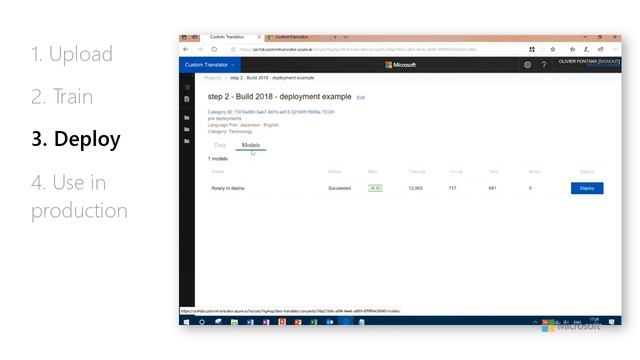Click the Name column header
Image resolution: width=640 pixels, height=360 pixels.
pyautogui.click(x=218, y=172)
